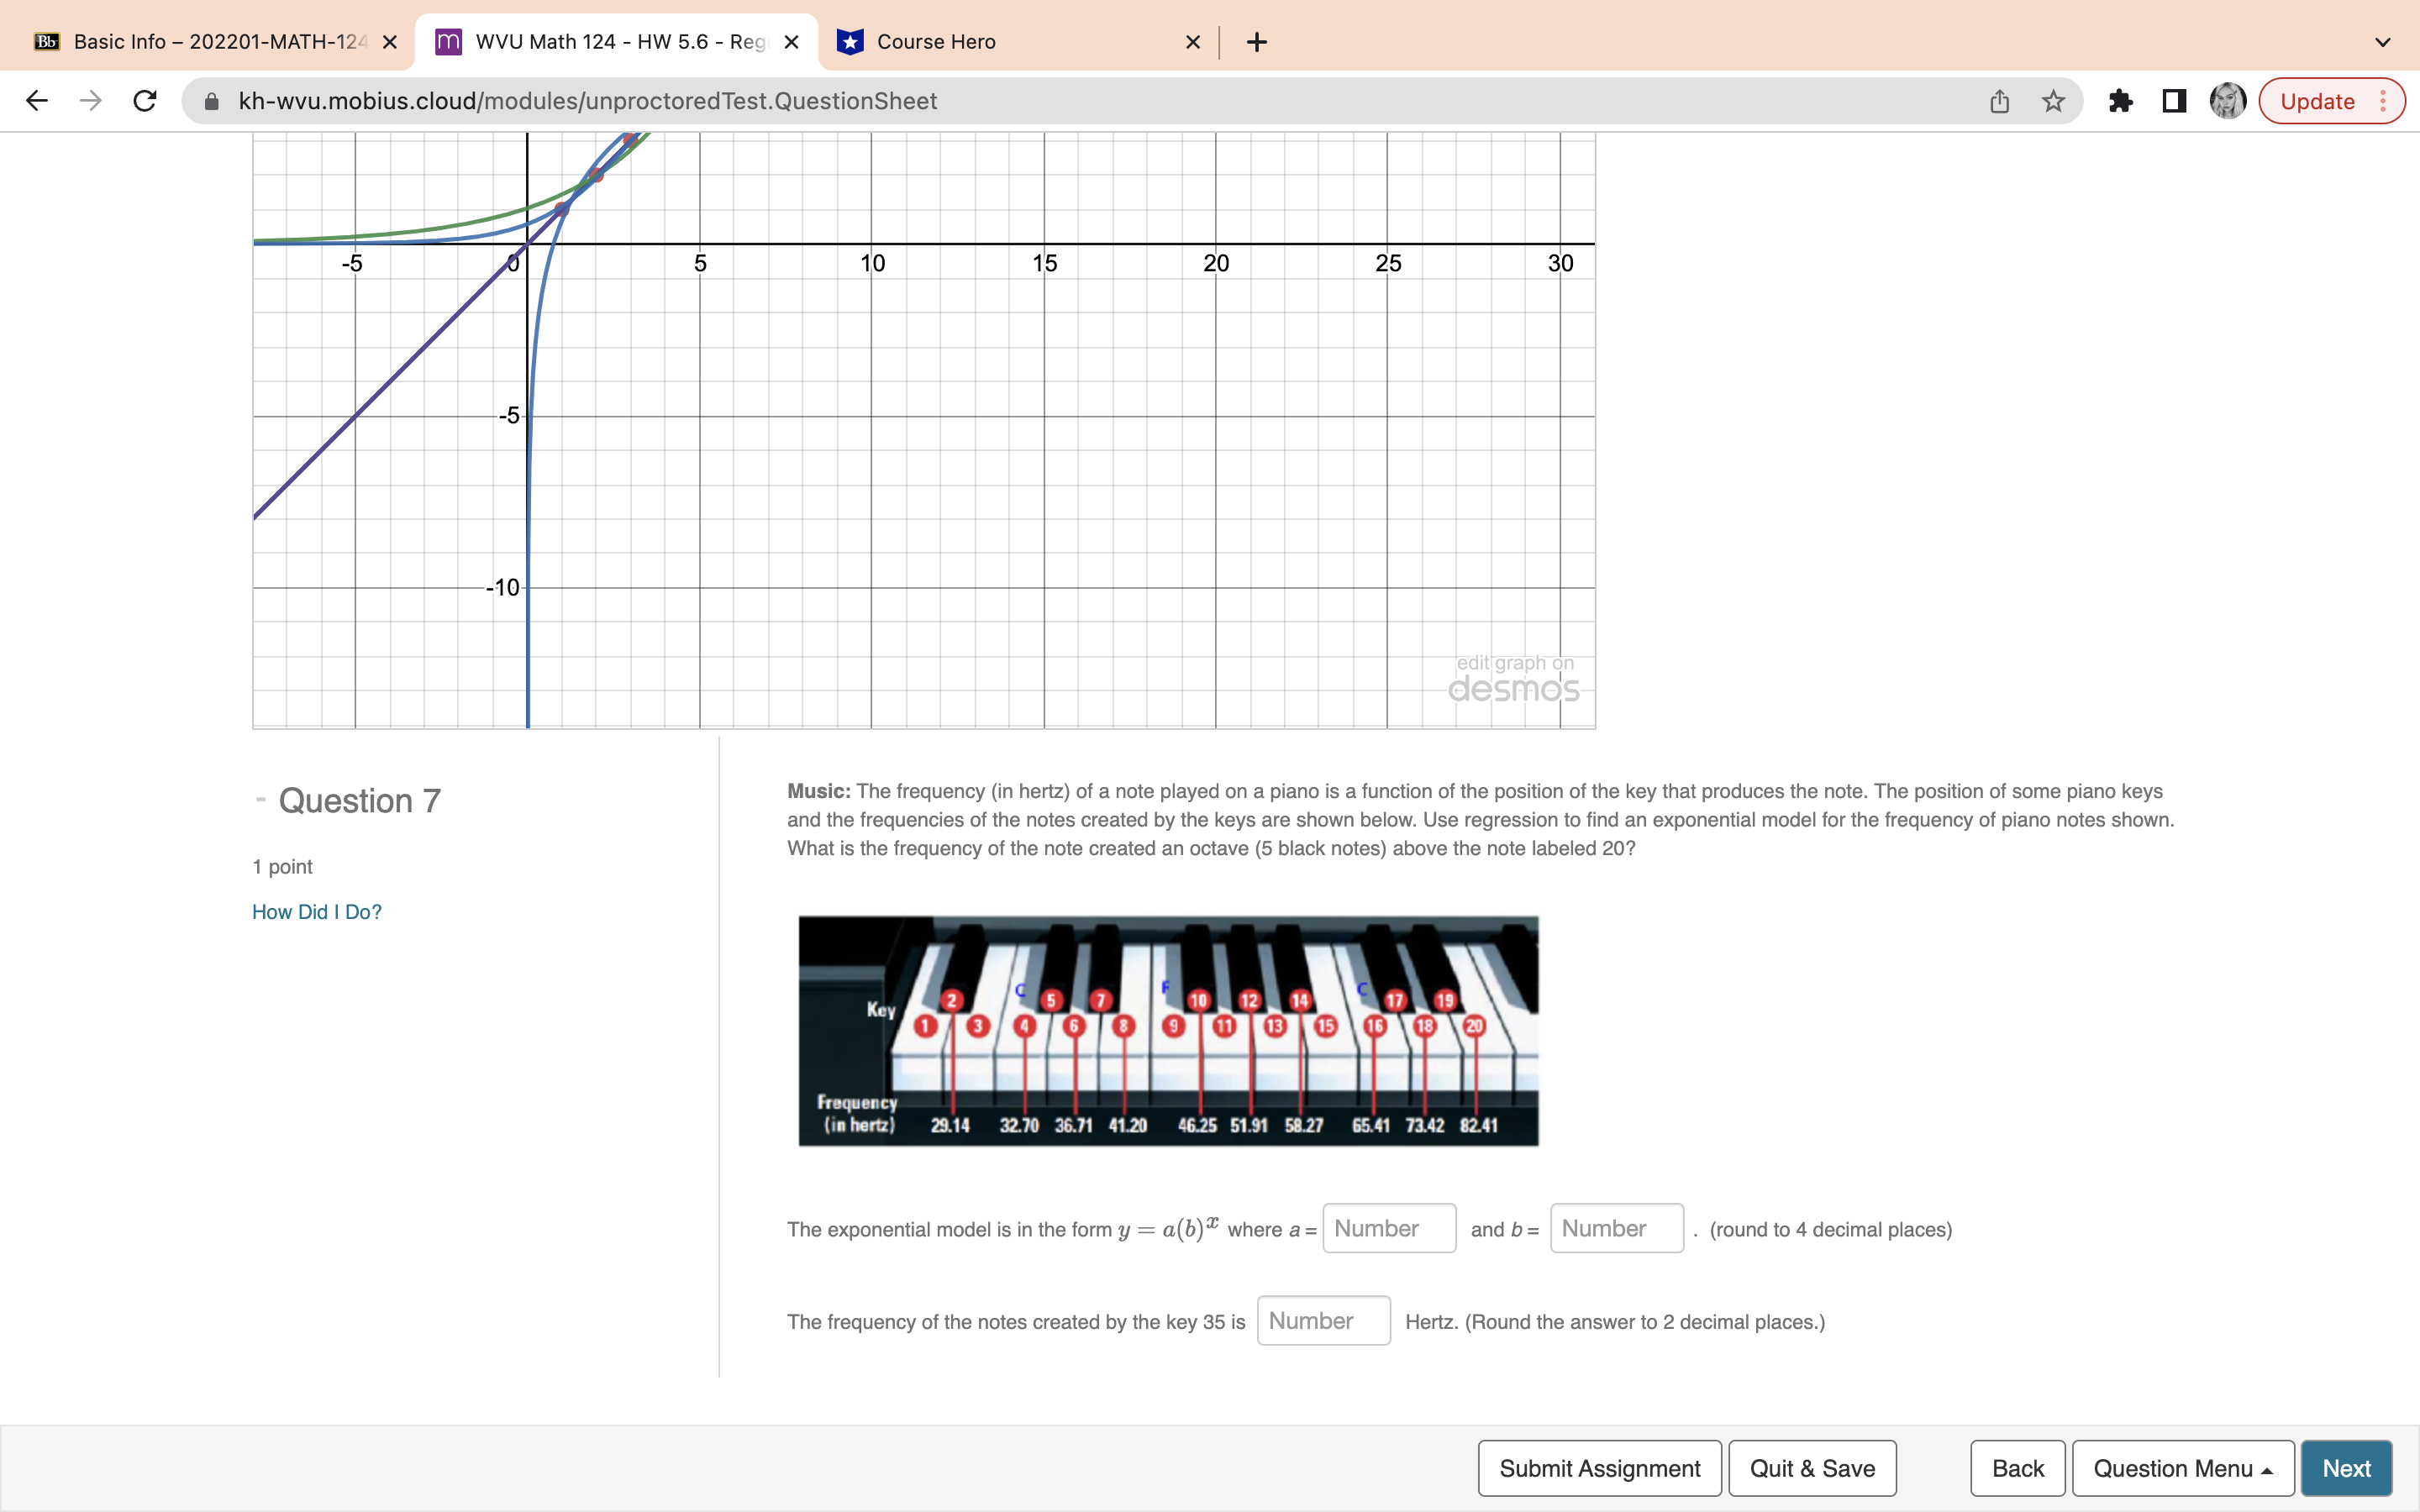Close the Course Hero tab
The image size is (2420, 1512).
[1193, 41]
